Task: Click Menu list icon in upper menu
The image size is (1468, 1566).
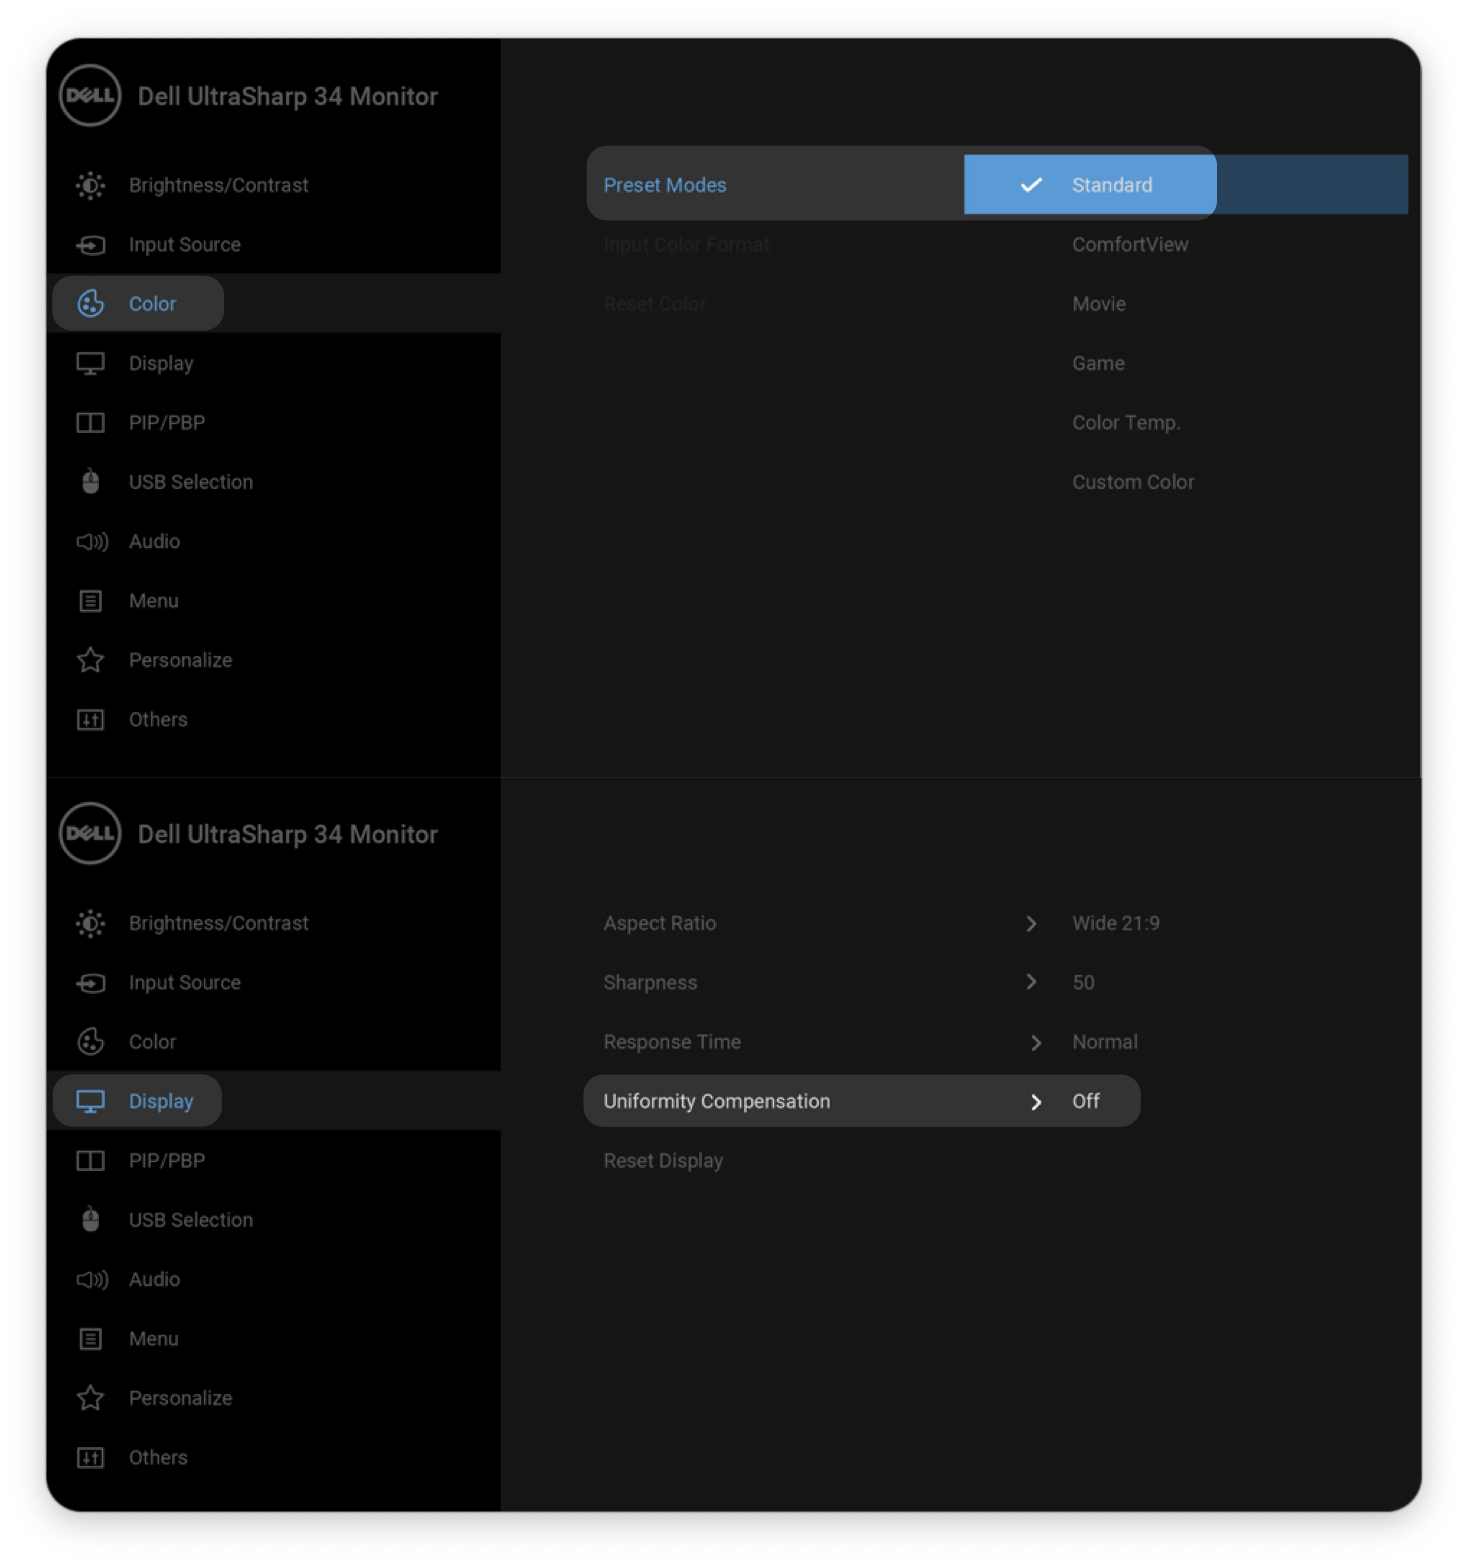Action: (x=90, y=601)
